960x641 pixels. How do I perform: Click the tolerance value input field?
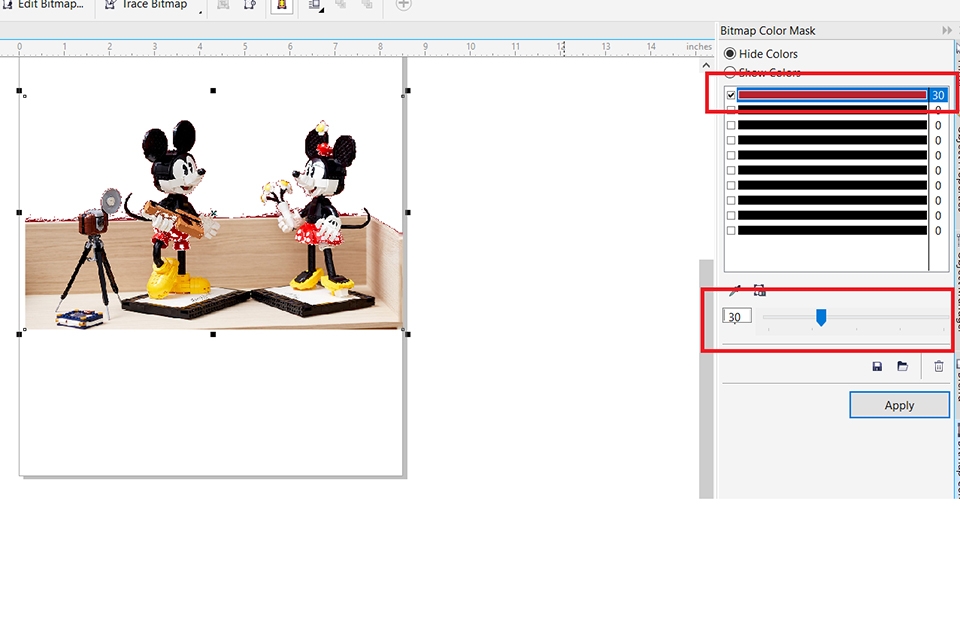[738, 317]
